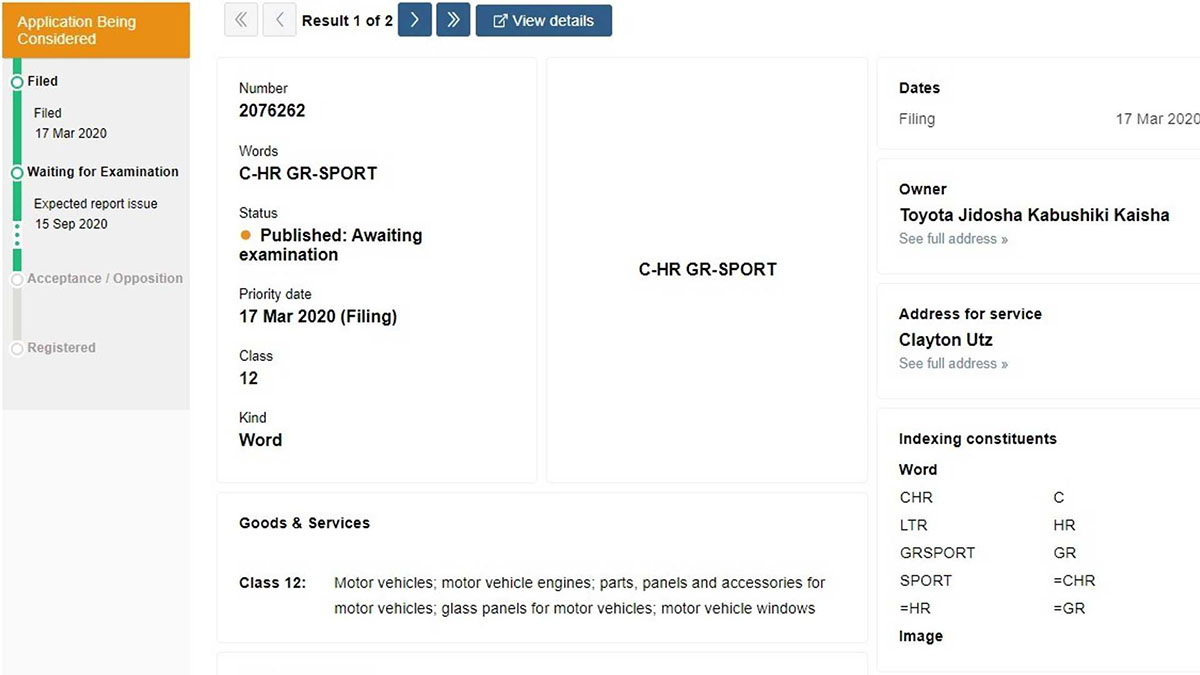The image size is (1200, 675).
Task: Click the orange status dot beside Published
Action: pos(246,235)
